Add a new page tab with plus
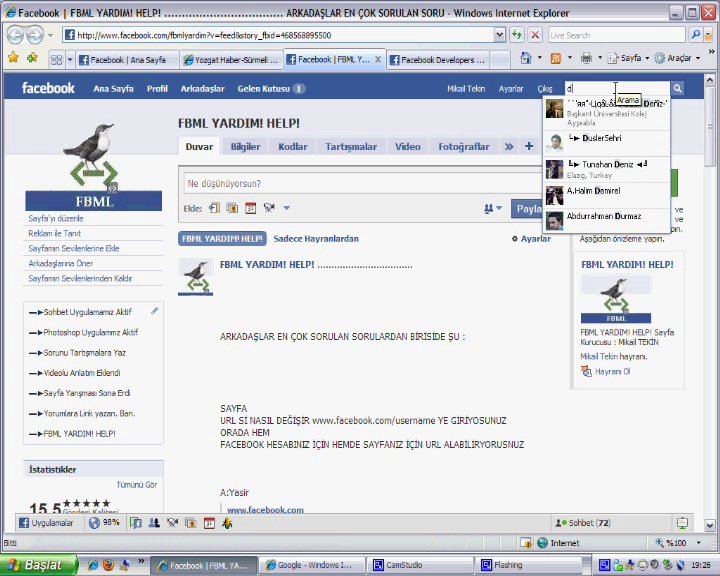The height and width of the screenshot is (576, 720). click(x=529, y=146)
